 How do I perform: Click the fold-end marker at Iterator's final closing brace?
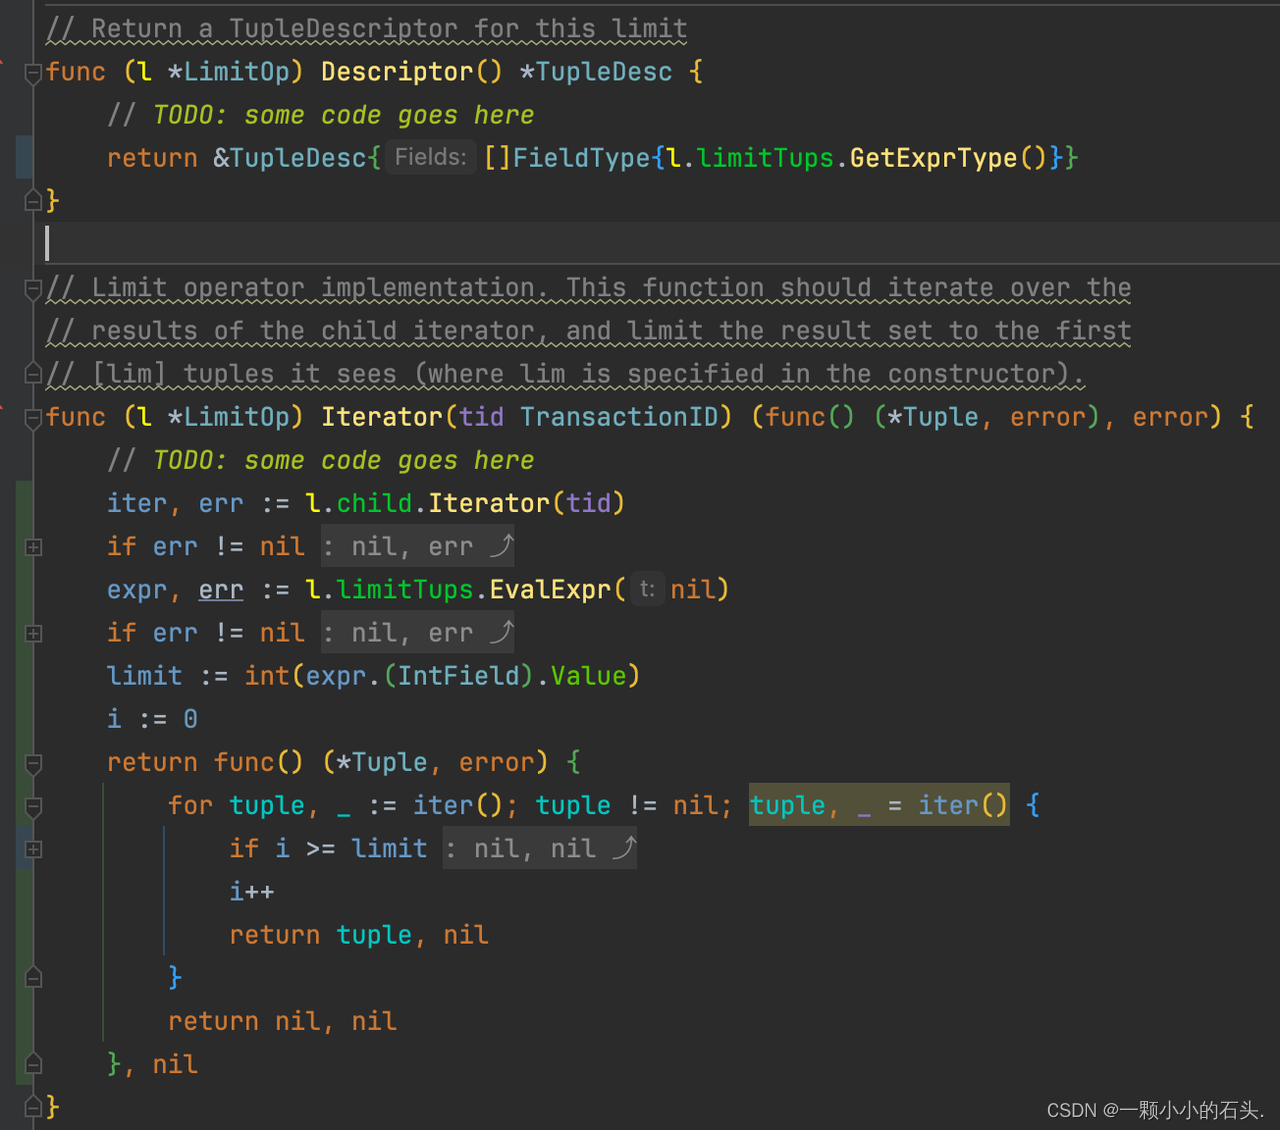point(33,1107)
